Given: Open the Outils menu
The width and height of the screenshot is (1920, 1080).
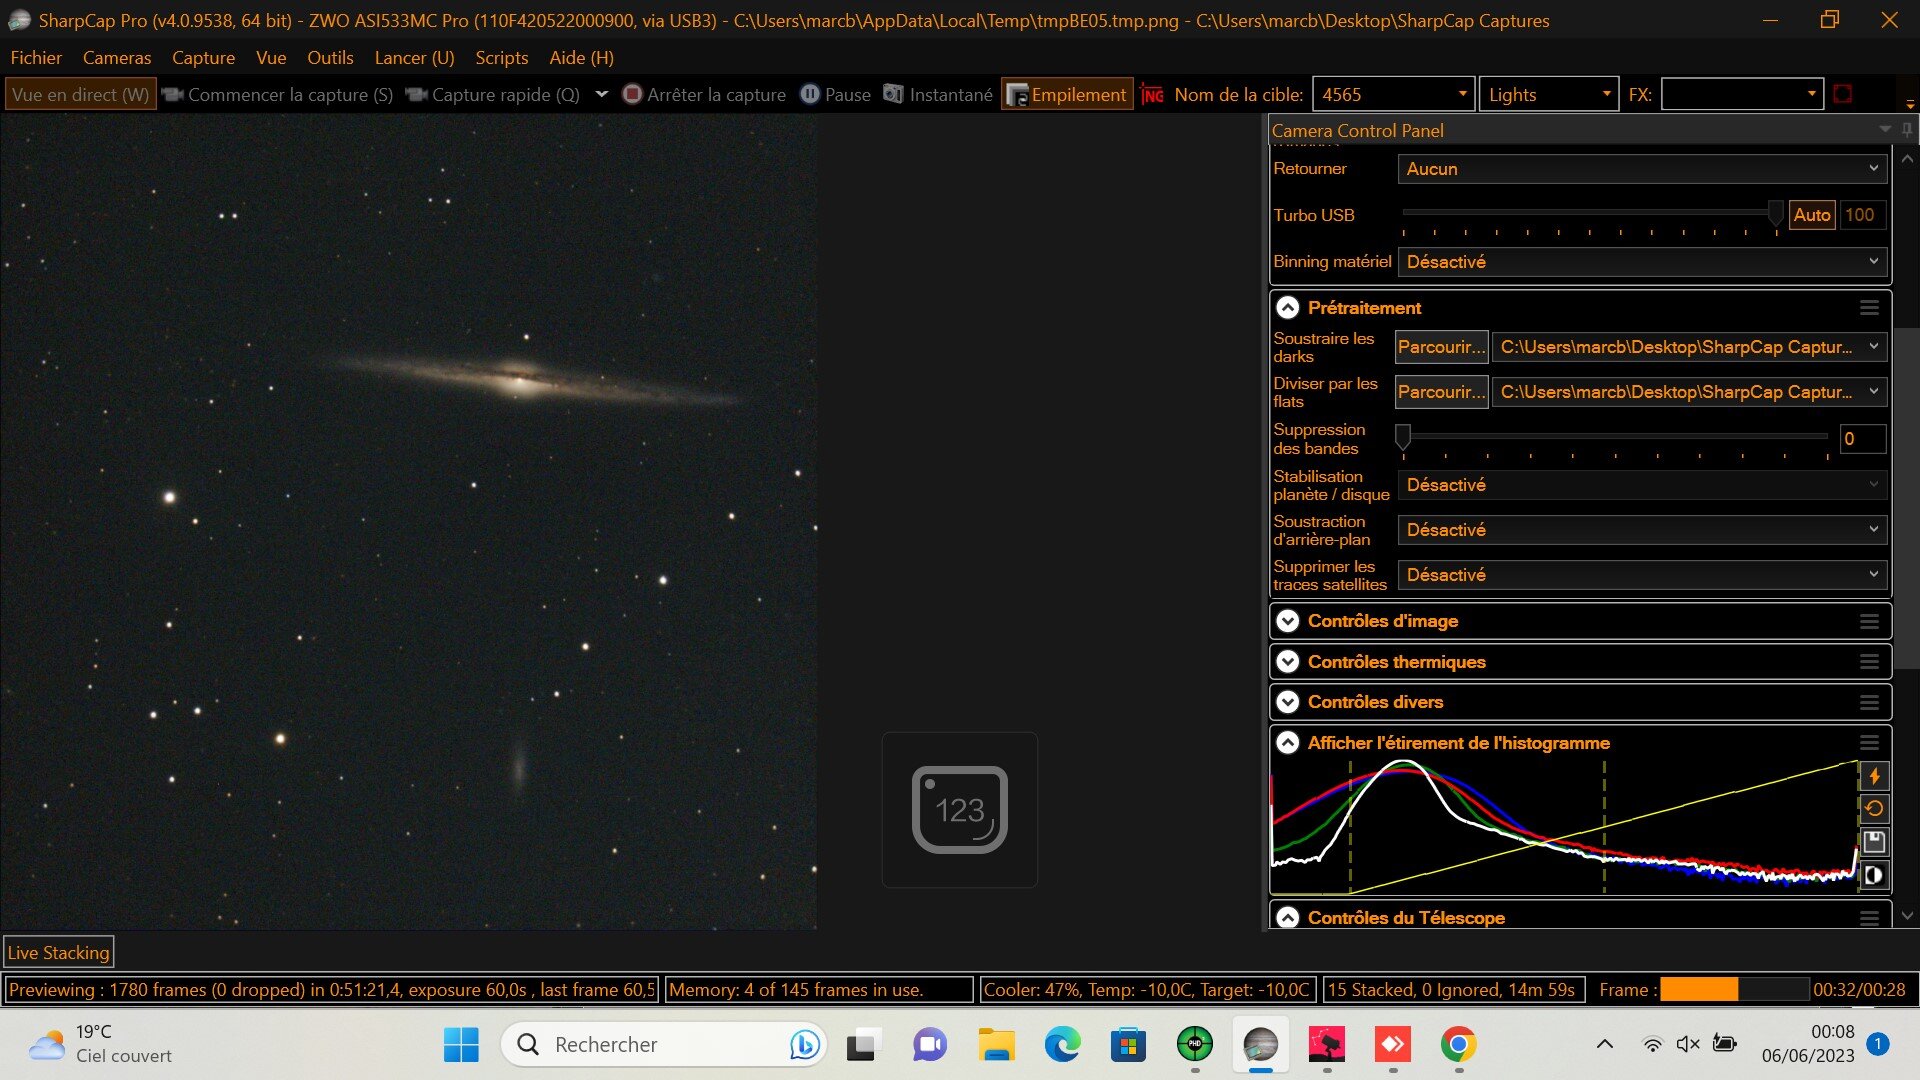Looking at the screenshot, I should (x=330, y=58).
